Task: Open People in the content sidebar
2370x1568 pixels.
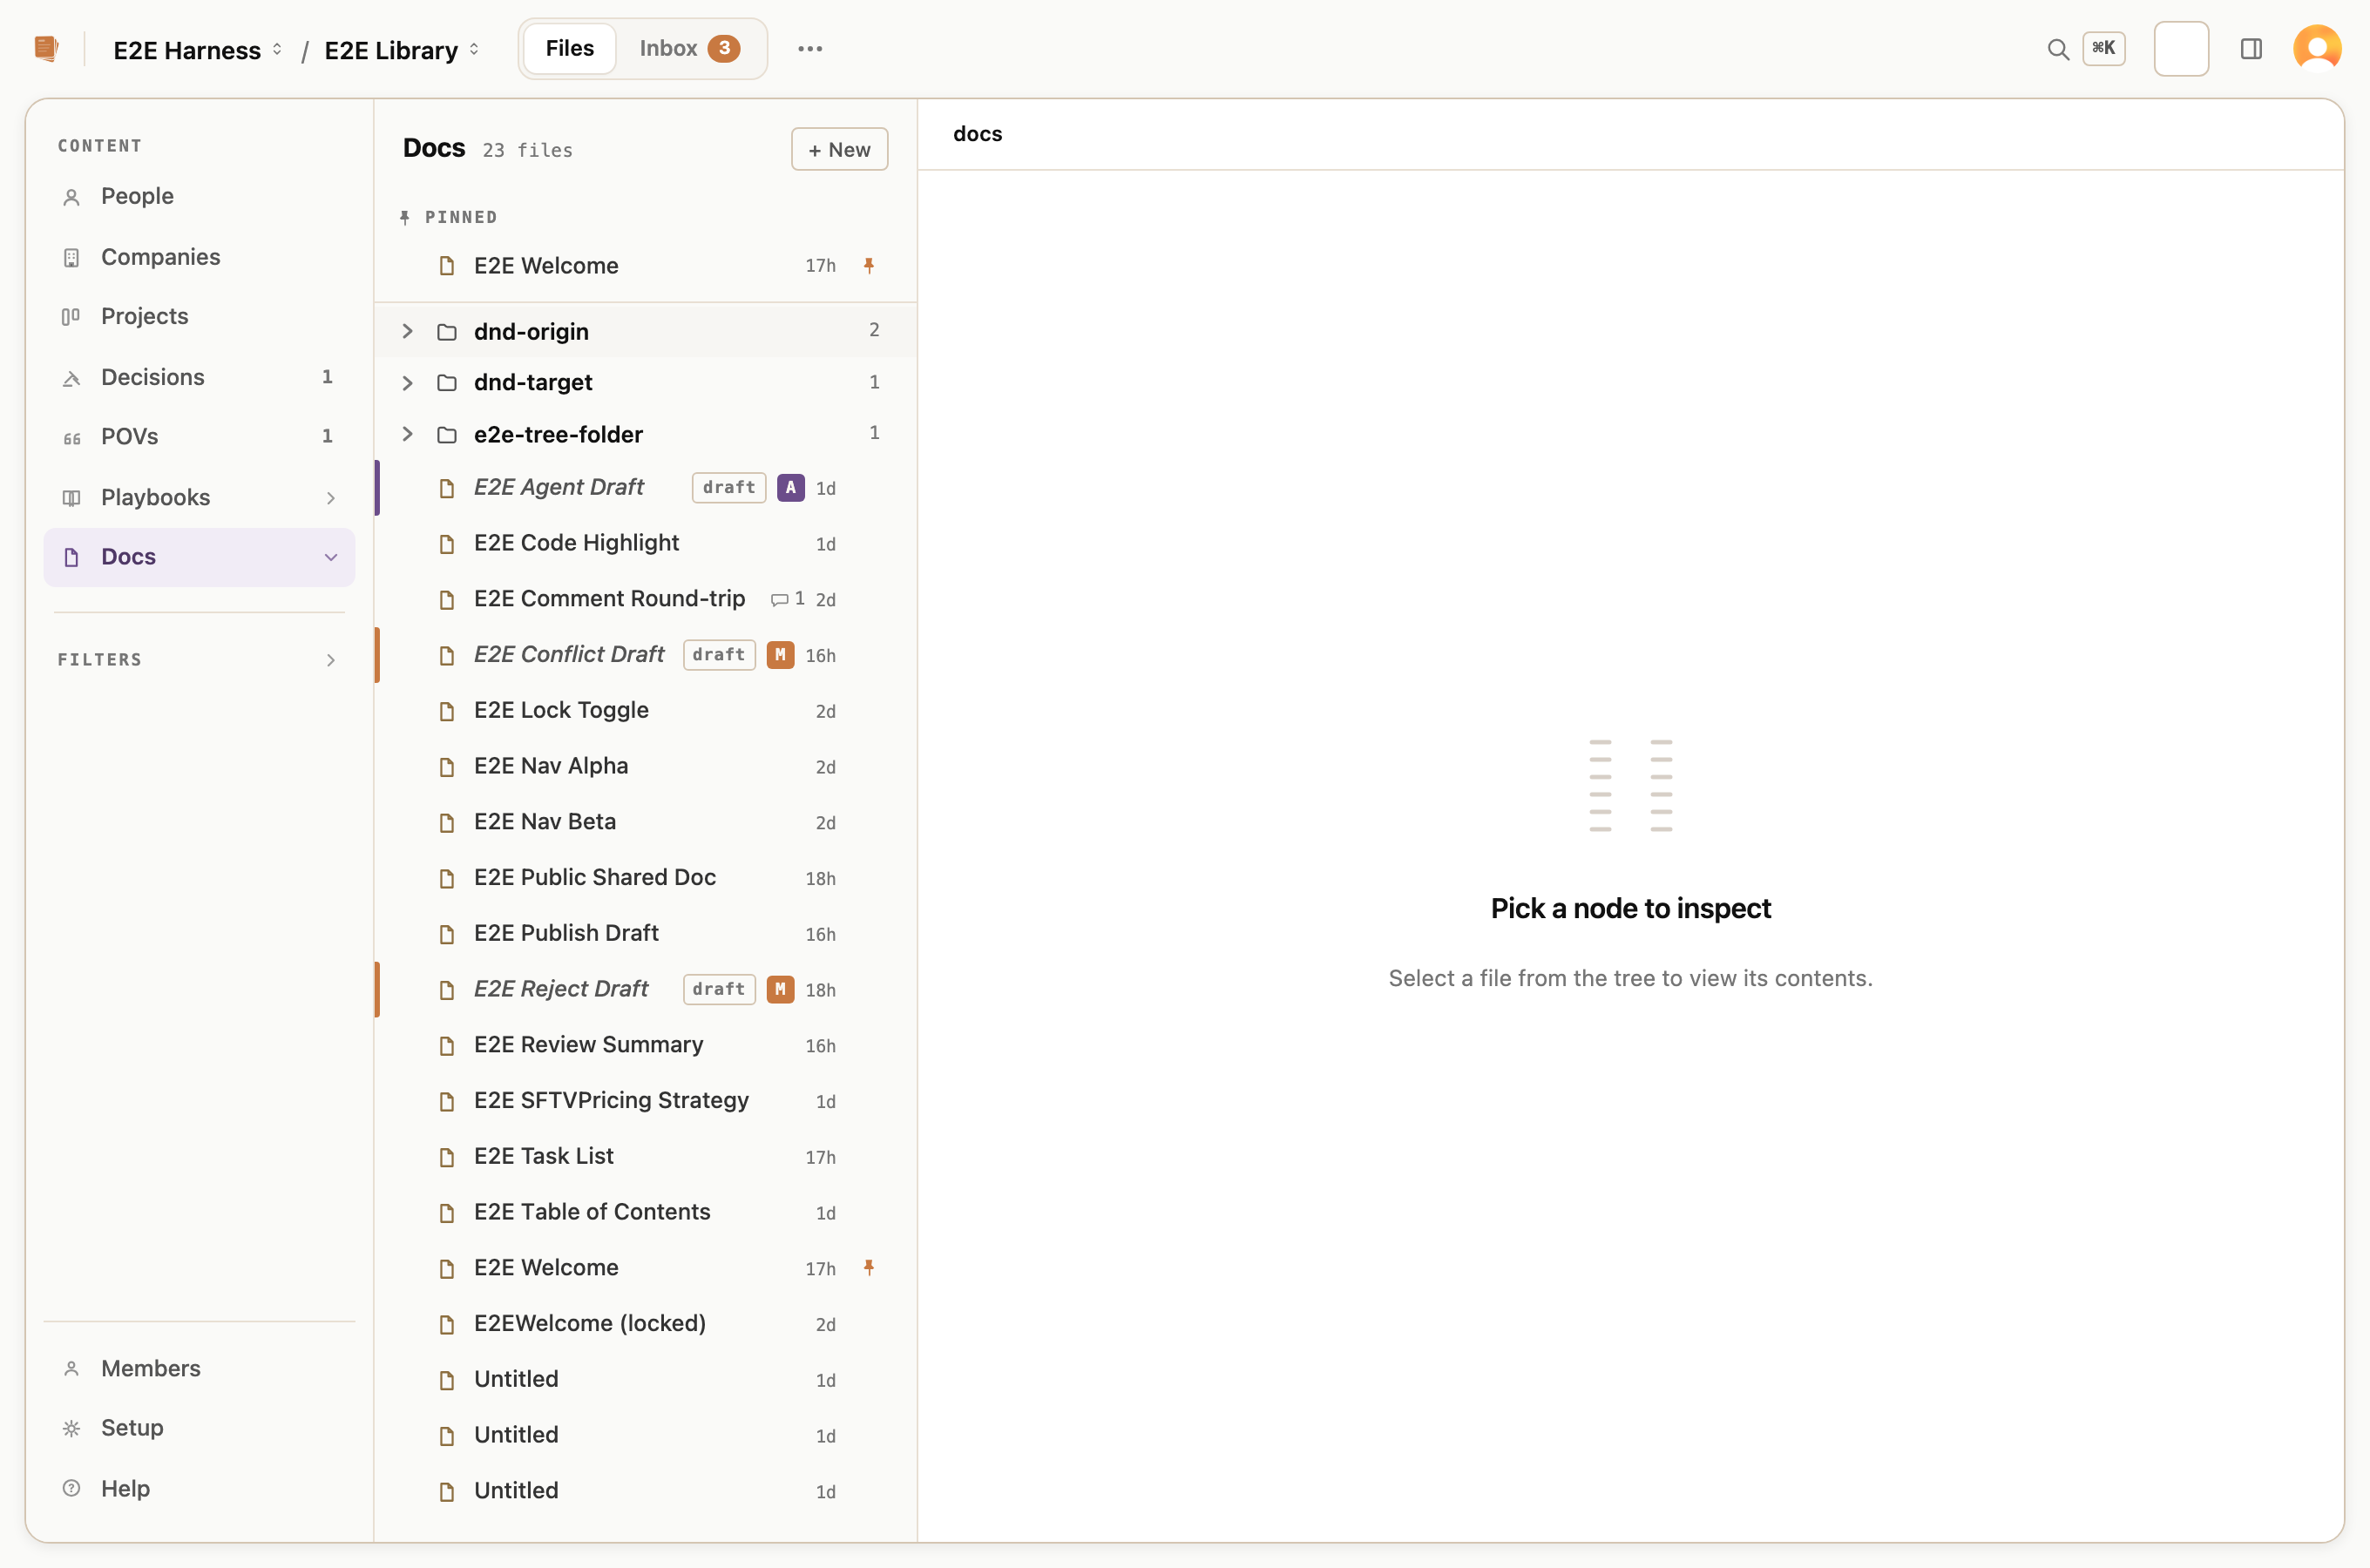Action: 200,196
